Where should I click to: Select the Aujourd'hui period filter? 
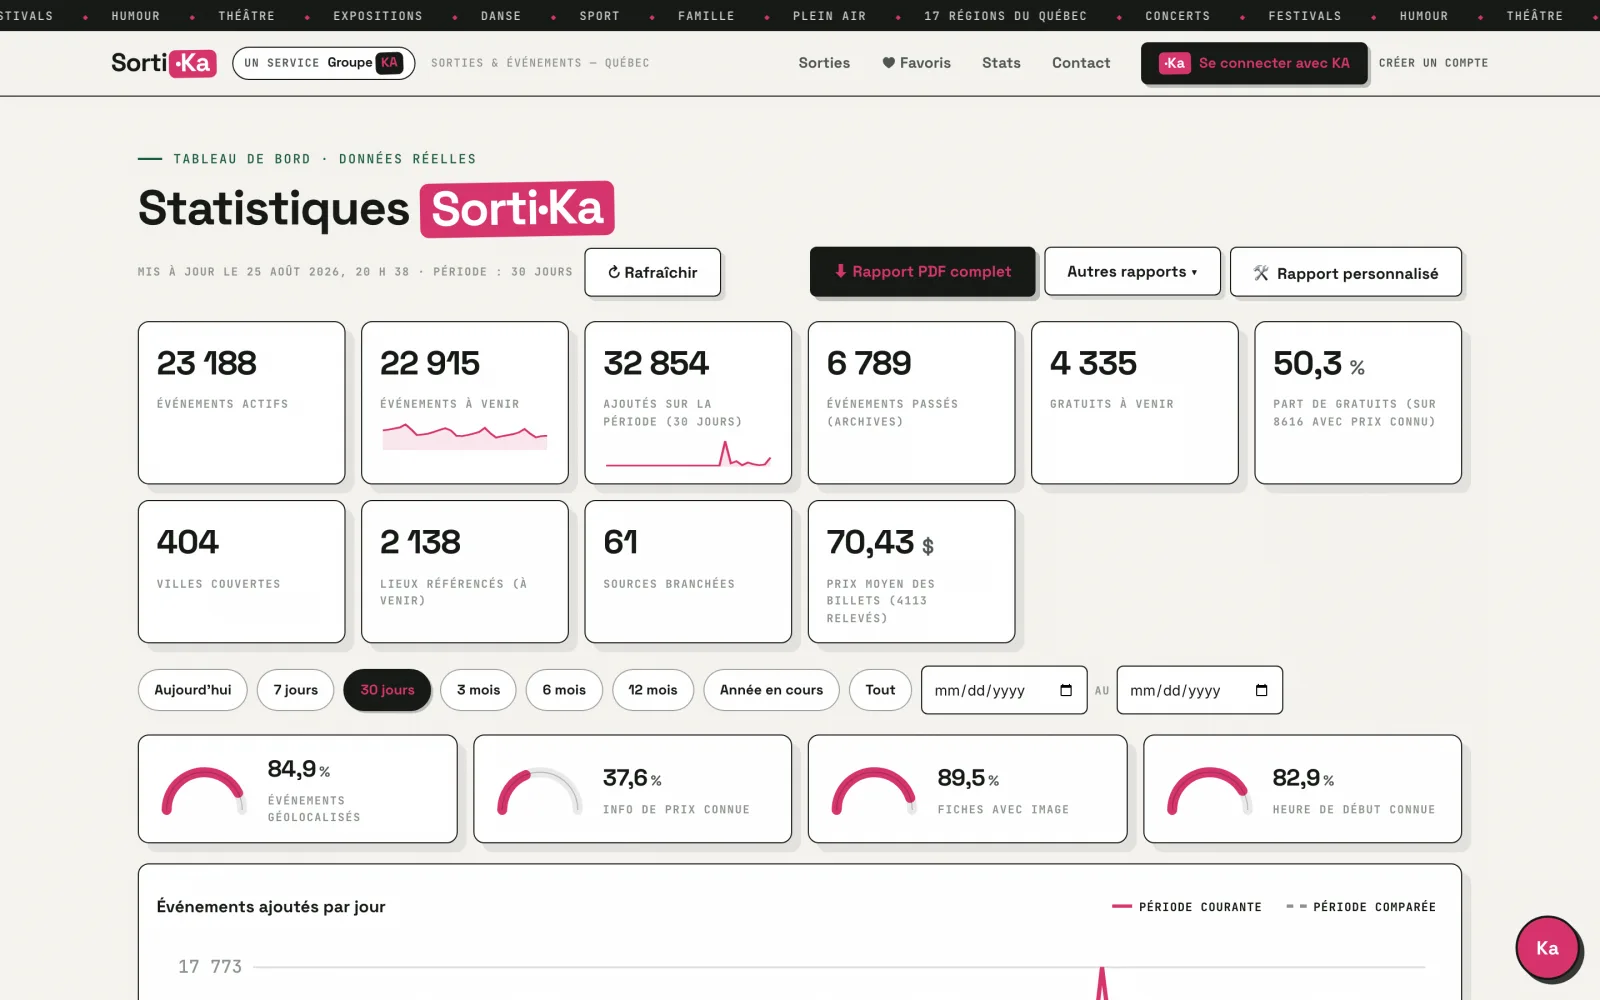point(193,690)
